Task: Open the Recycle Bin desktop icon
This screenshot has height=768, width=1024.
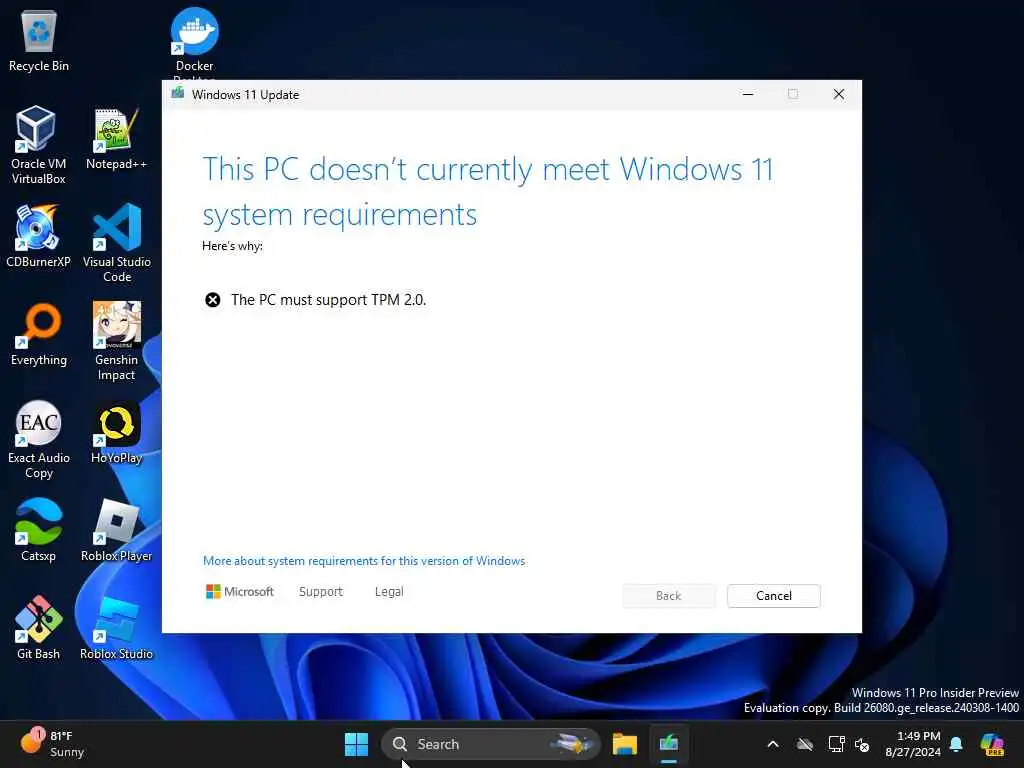Action: 39,40
